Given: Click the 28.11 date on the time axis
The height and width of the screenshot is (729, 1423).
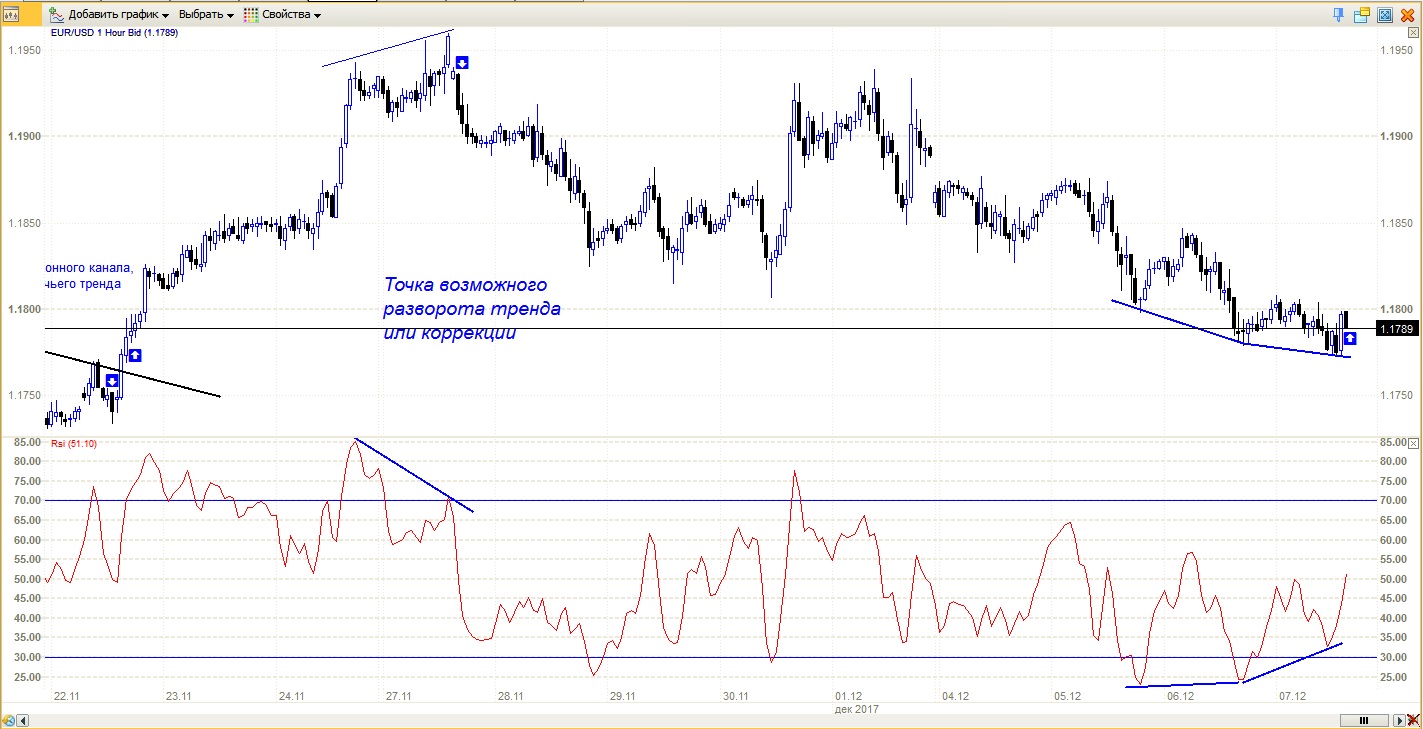Looking at the screenshot, I should 510,696.
